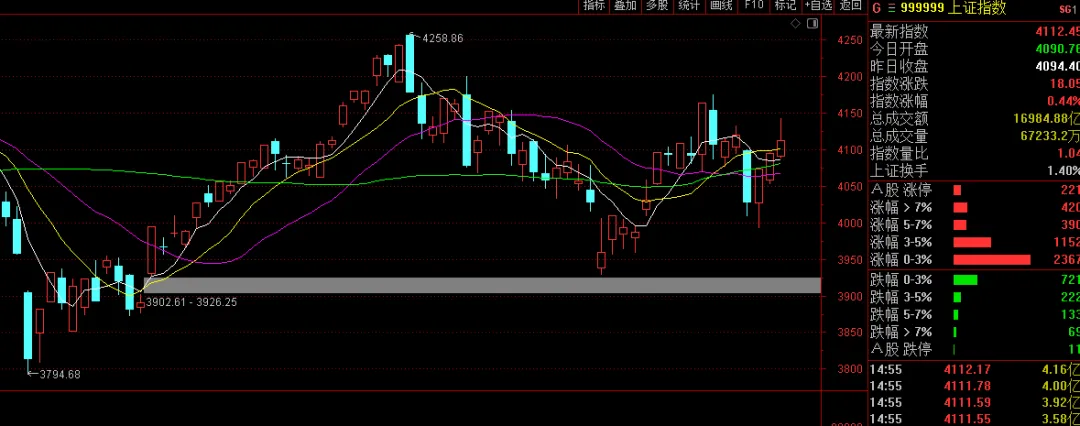Viewport: 1080px width, 426px height.
Task: Click the tallest cyan candle at the 4258.86 peak
Action: point(410,63)
